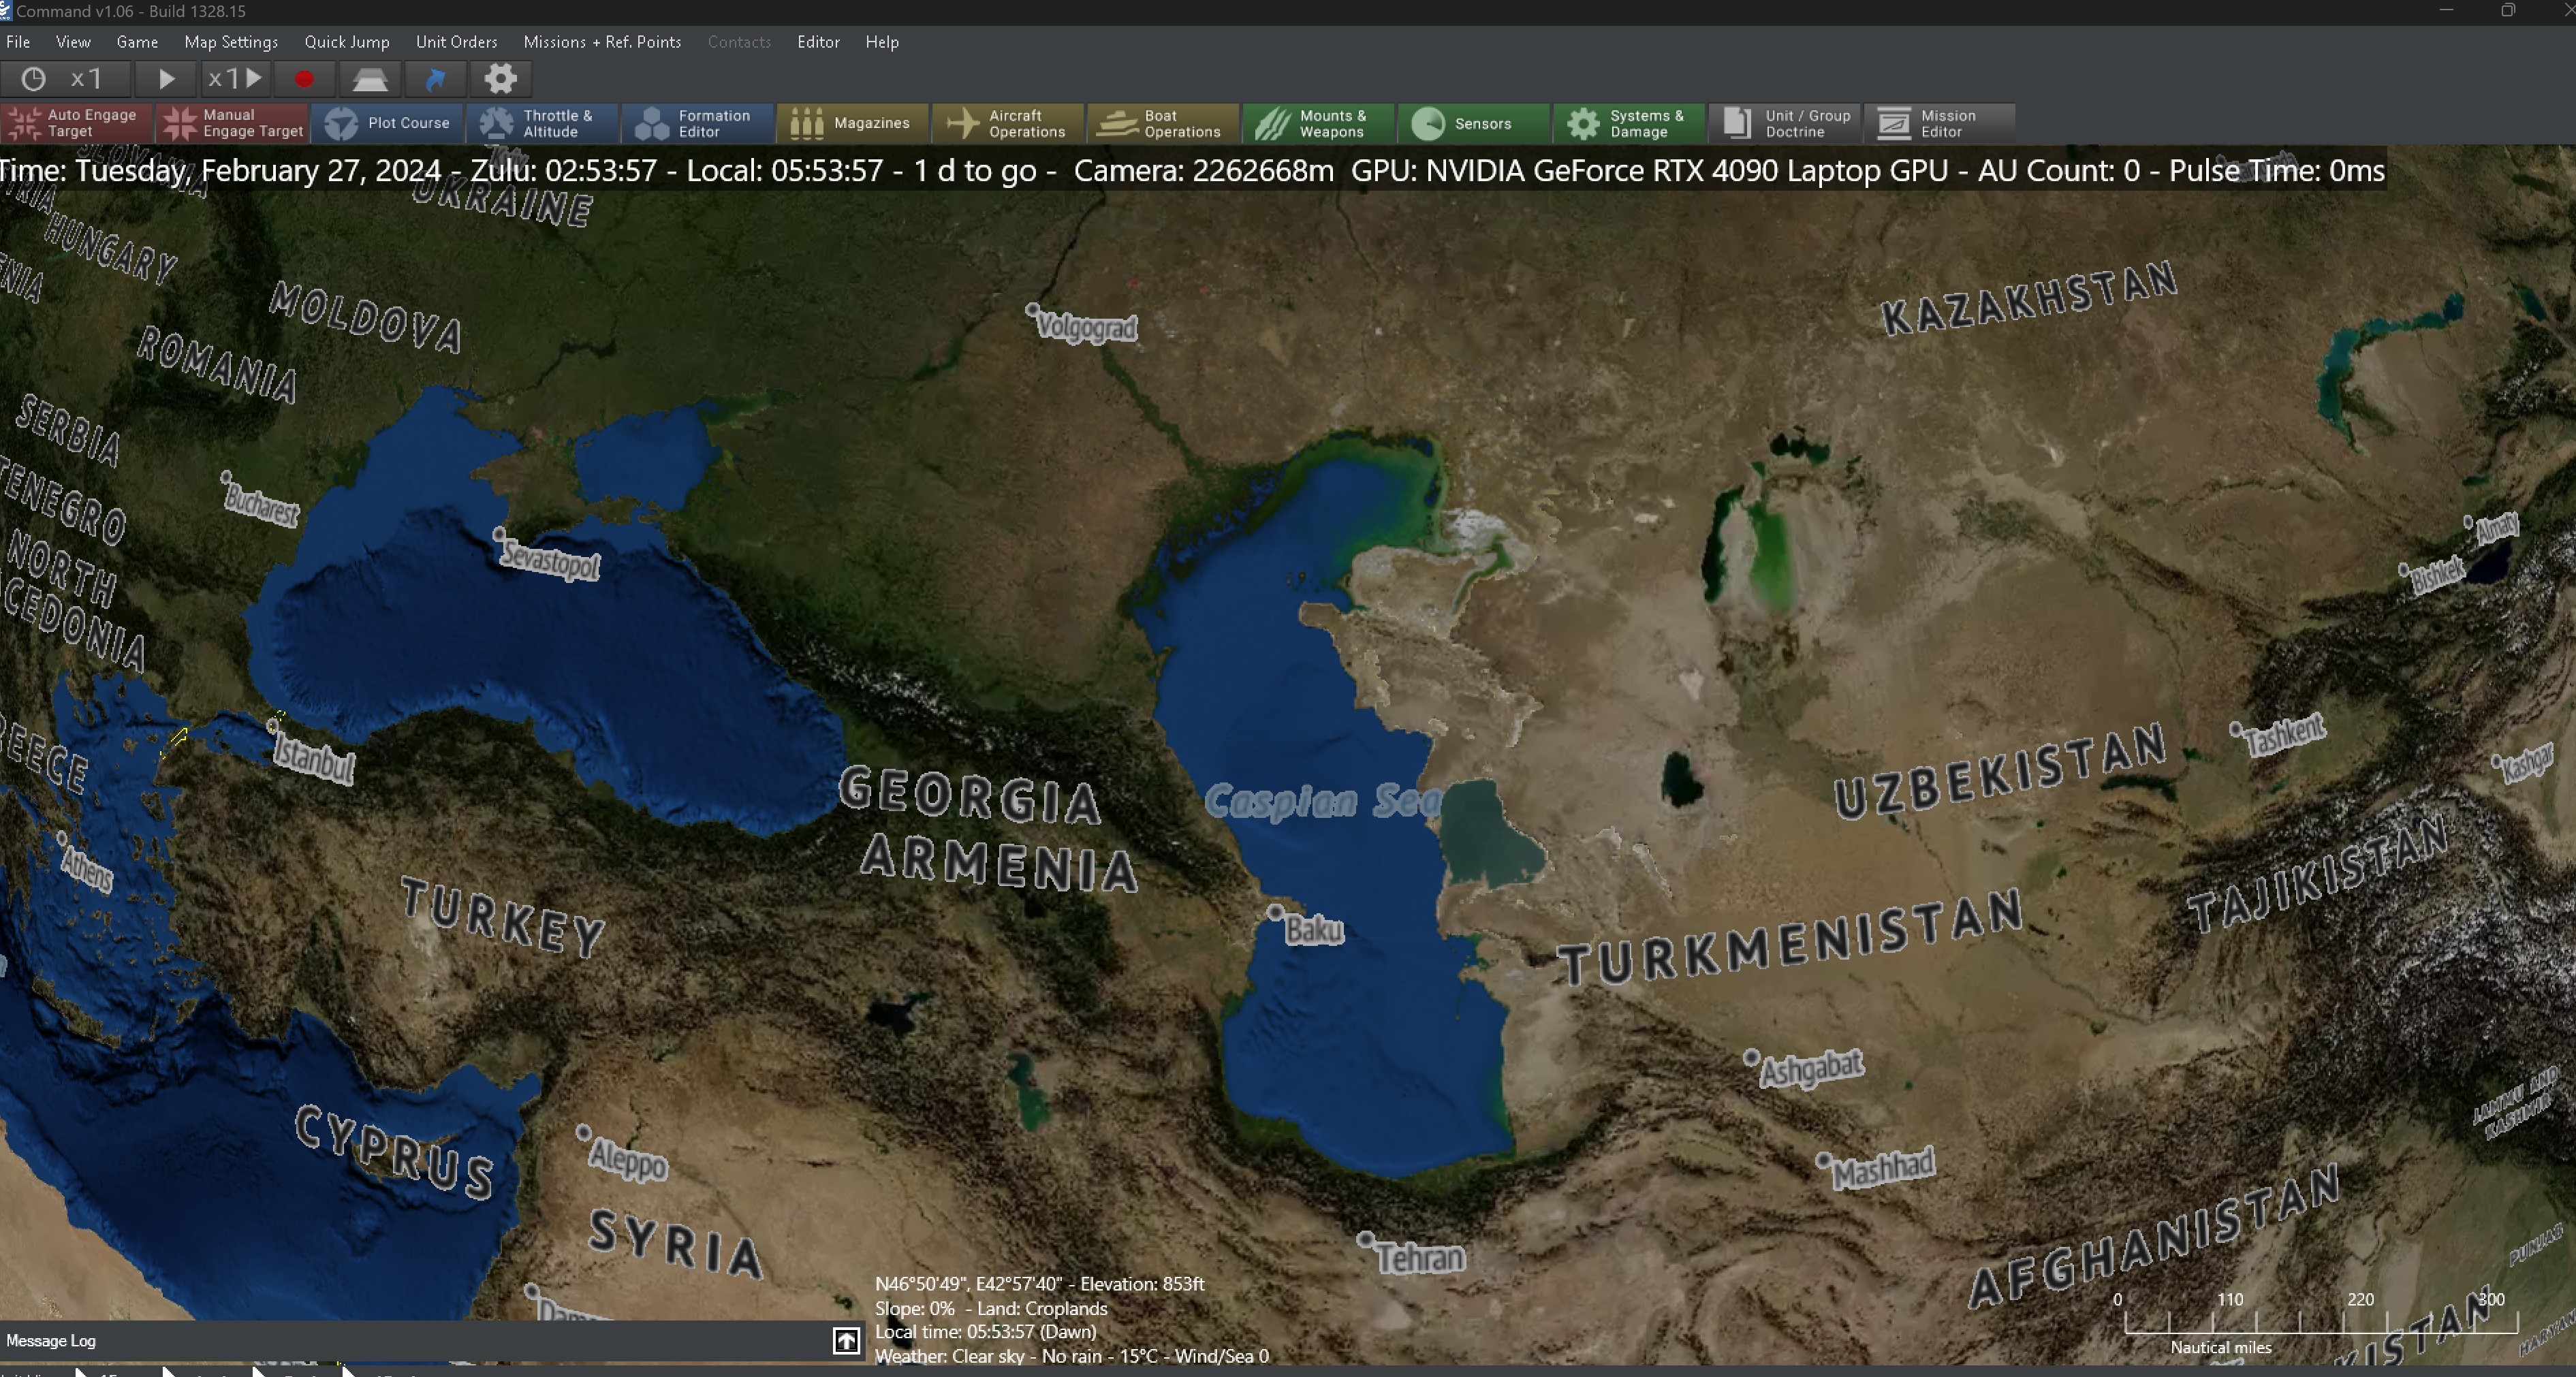The width and height of the screenshot is (2576, 1377).
Task: Open the Mission Editor toolbar button
Action: pos(1939,124)
